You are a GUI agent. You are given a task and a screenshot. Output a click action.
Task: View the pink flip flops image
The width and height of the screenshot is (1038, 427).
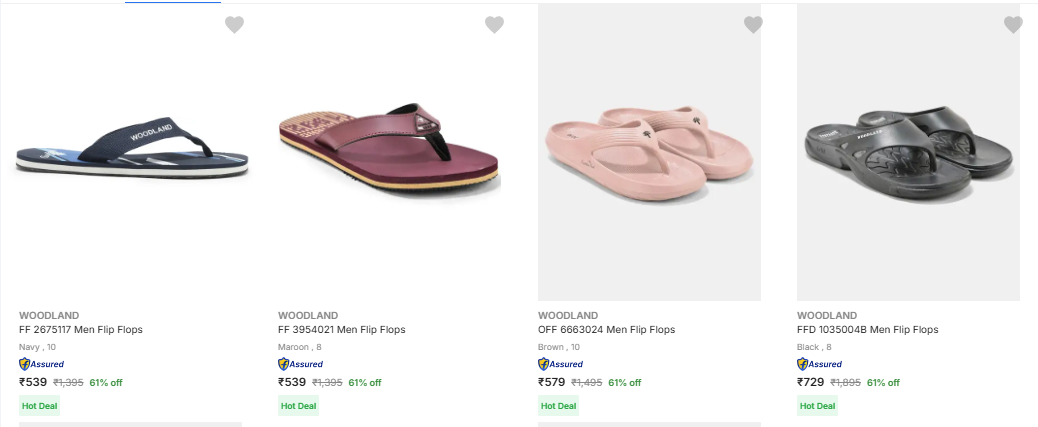[649, 150]
